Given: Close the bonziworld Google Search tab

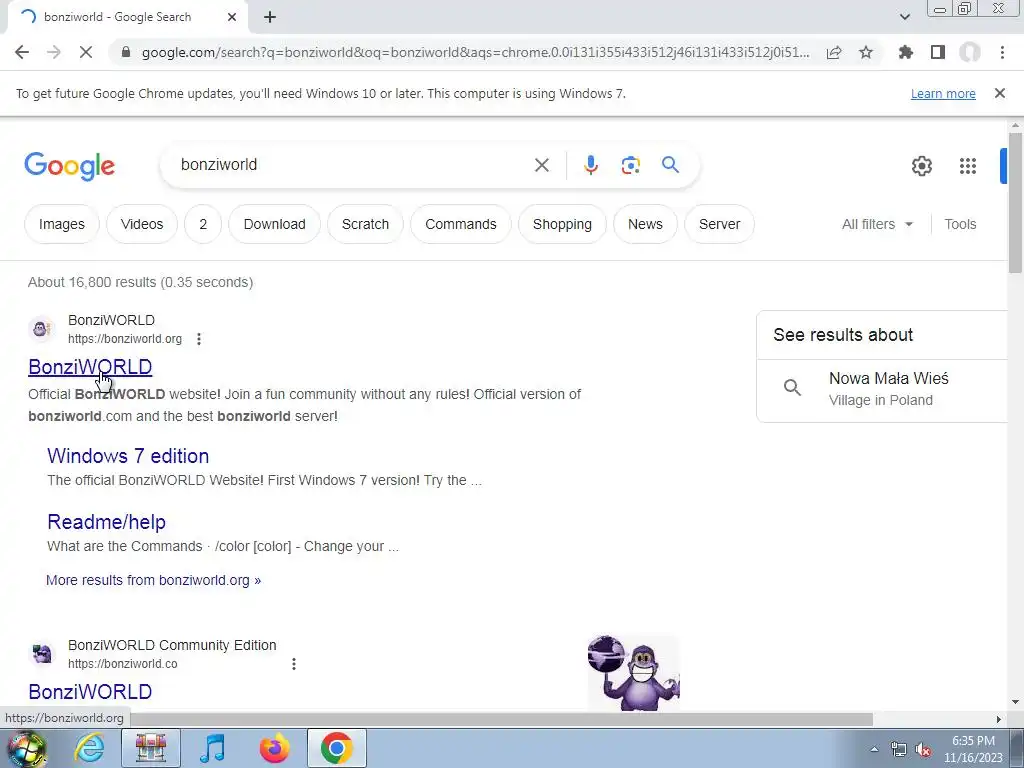Looking at the screenshot, I should [232, 17].
